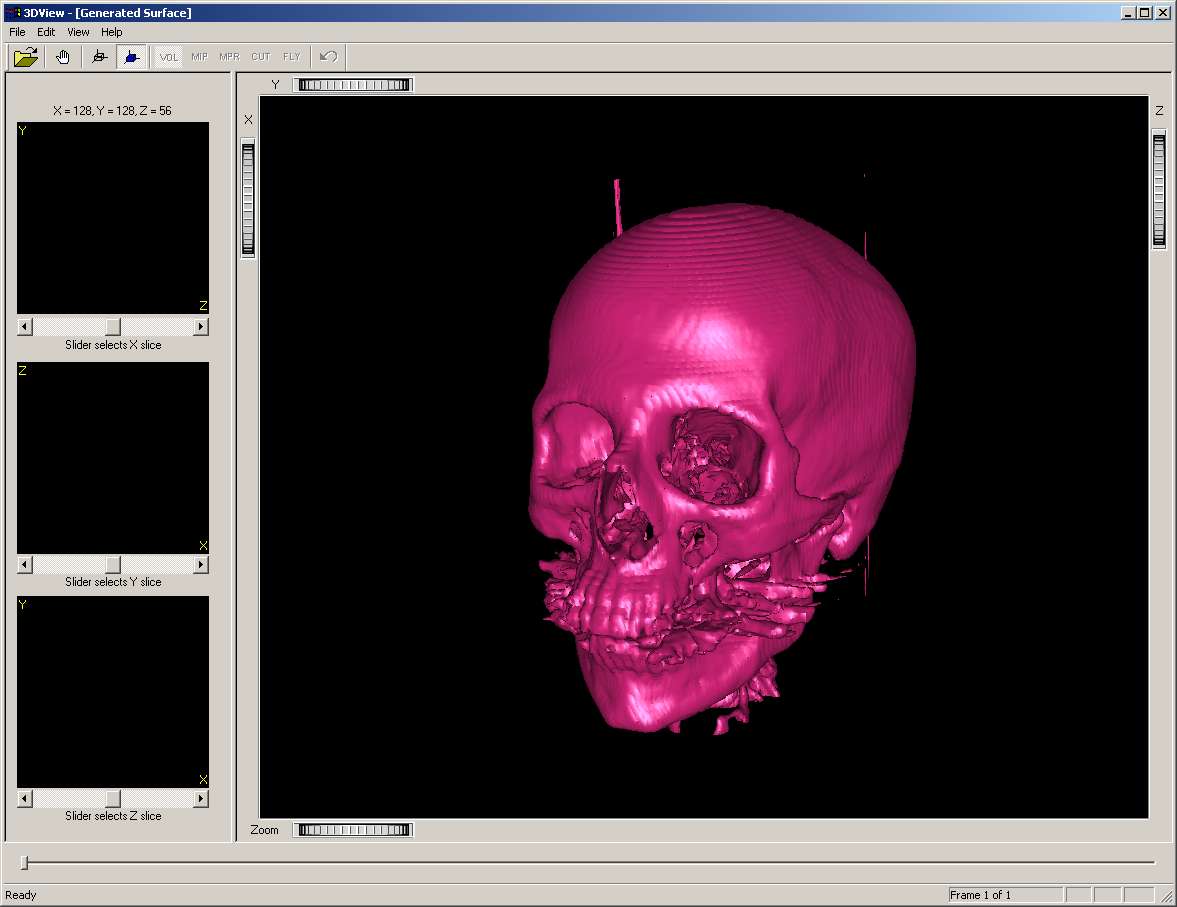Toggle VOL volume rendering mode
Screen dimensions: 1177x907
169,57
